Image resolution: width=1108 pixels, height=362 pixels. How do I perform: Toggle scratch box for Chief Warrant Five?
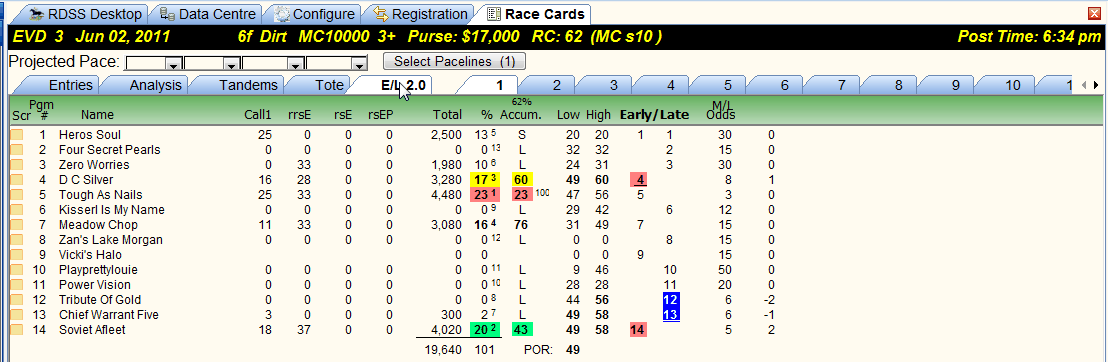pos(16,315)
